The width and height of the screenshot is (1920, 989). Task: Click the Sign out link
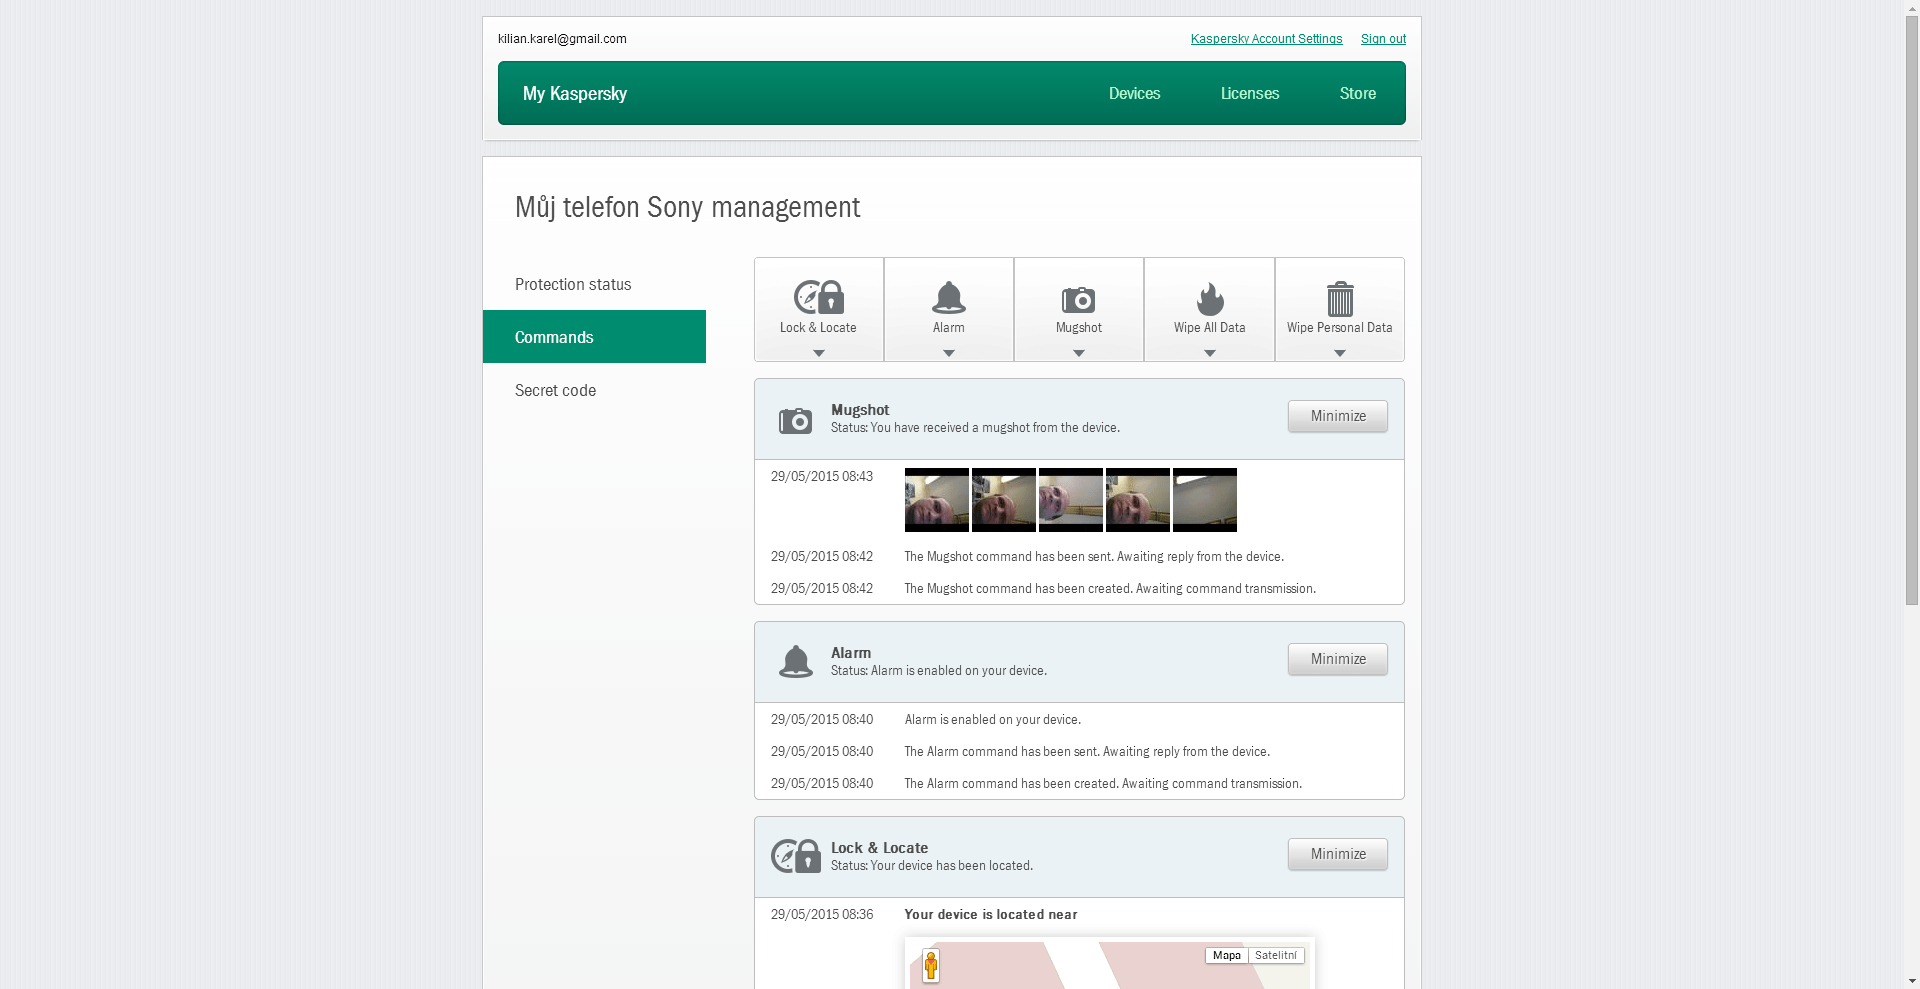point(1383,39)
